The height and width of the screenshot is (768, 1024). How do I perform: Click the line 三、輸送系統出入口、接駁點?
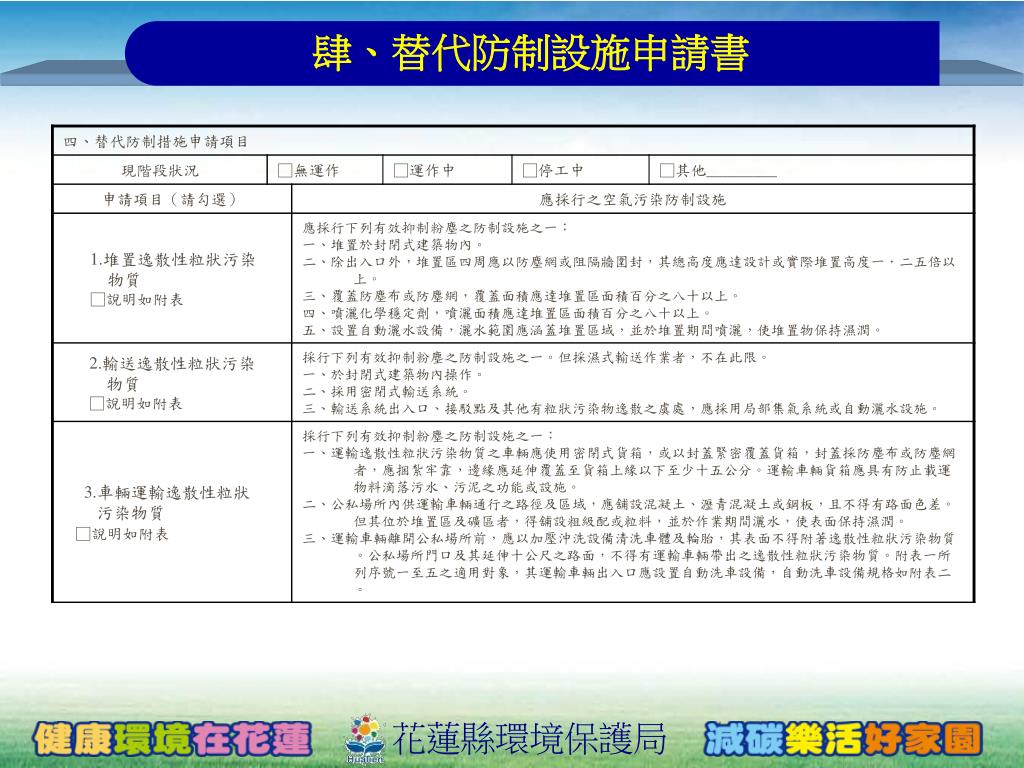click(x=622, y=409)
